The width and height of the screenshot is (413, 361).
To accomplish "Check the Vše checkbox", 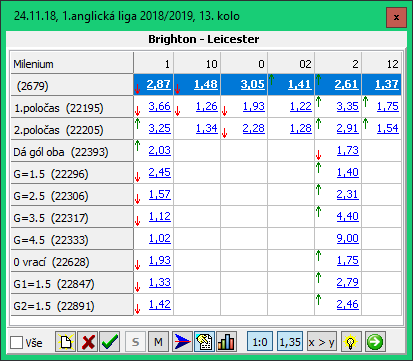I will coord(16,342).
